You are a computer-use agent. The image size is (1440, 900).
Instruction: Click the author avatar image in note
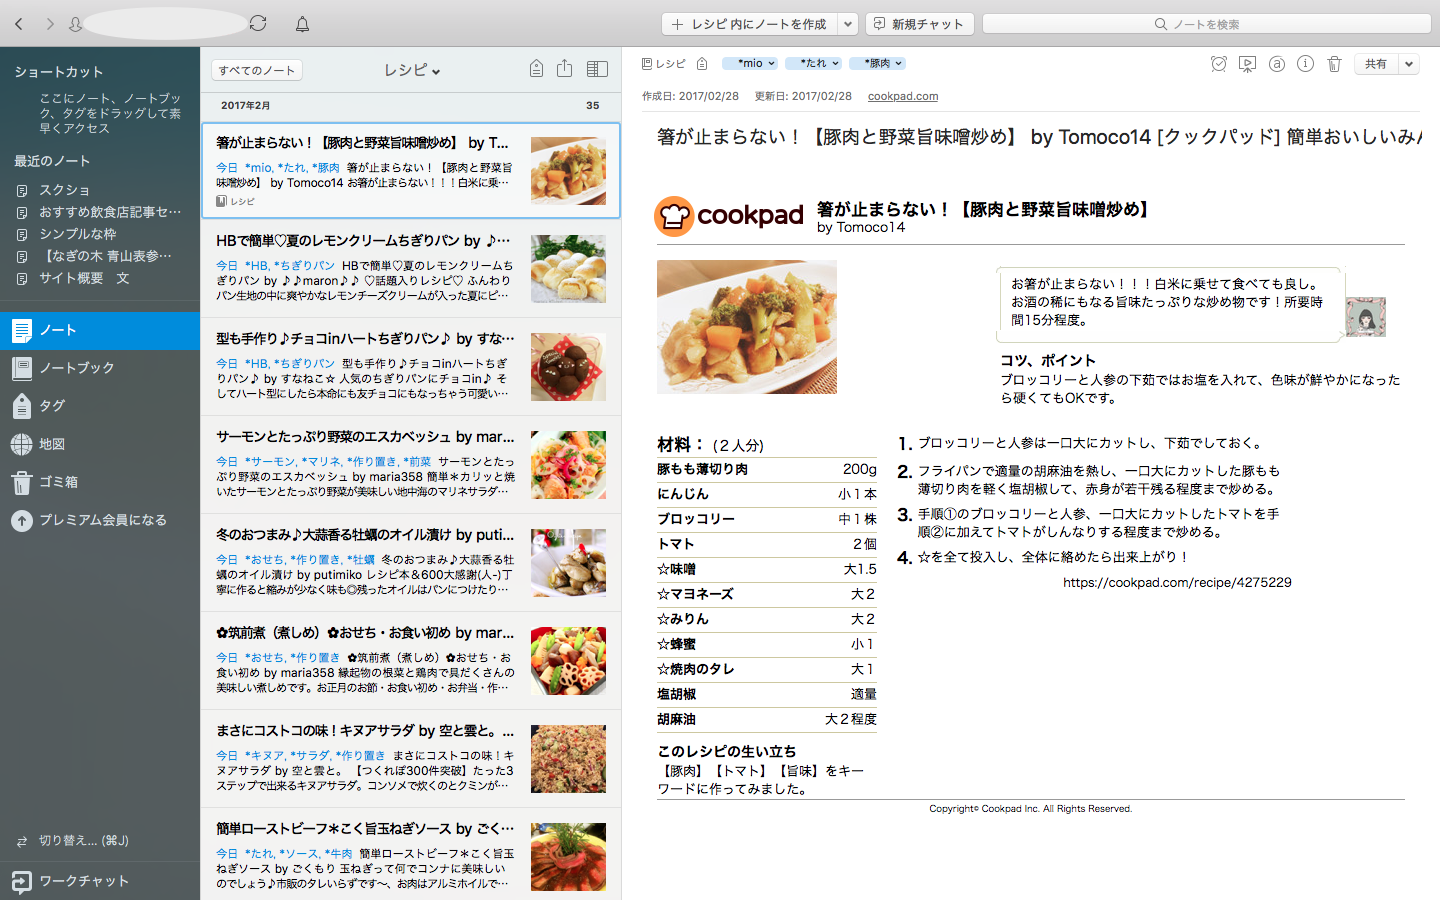(x=1365, y=317)
